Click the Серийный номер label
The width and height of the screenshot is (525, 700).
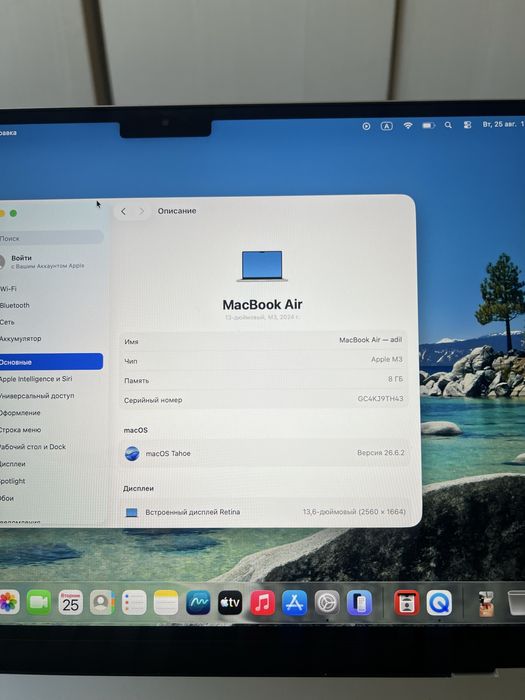pyautogui.click(x=153, y=400)
